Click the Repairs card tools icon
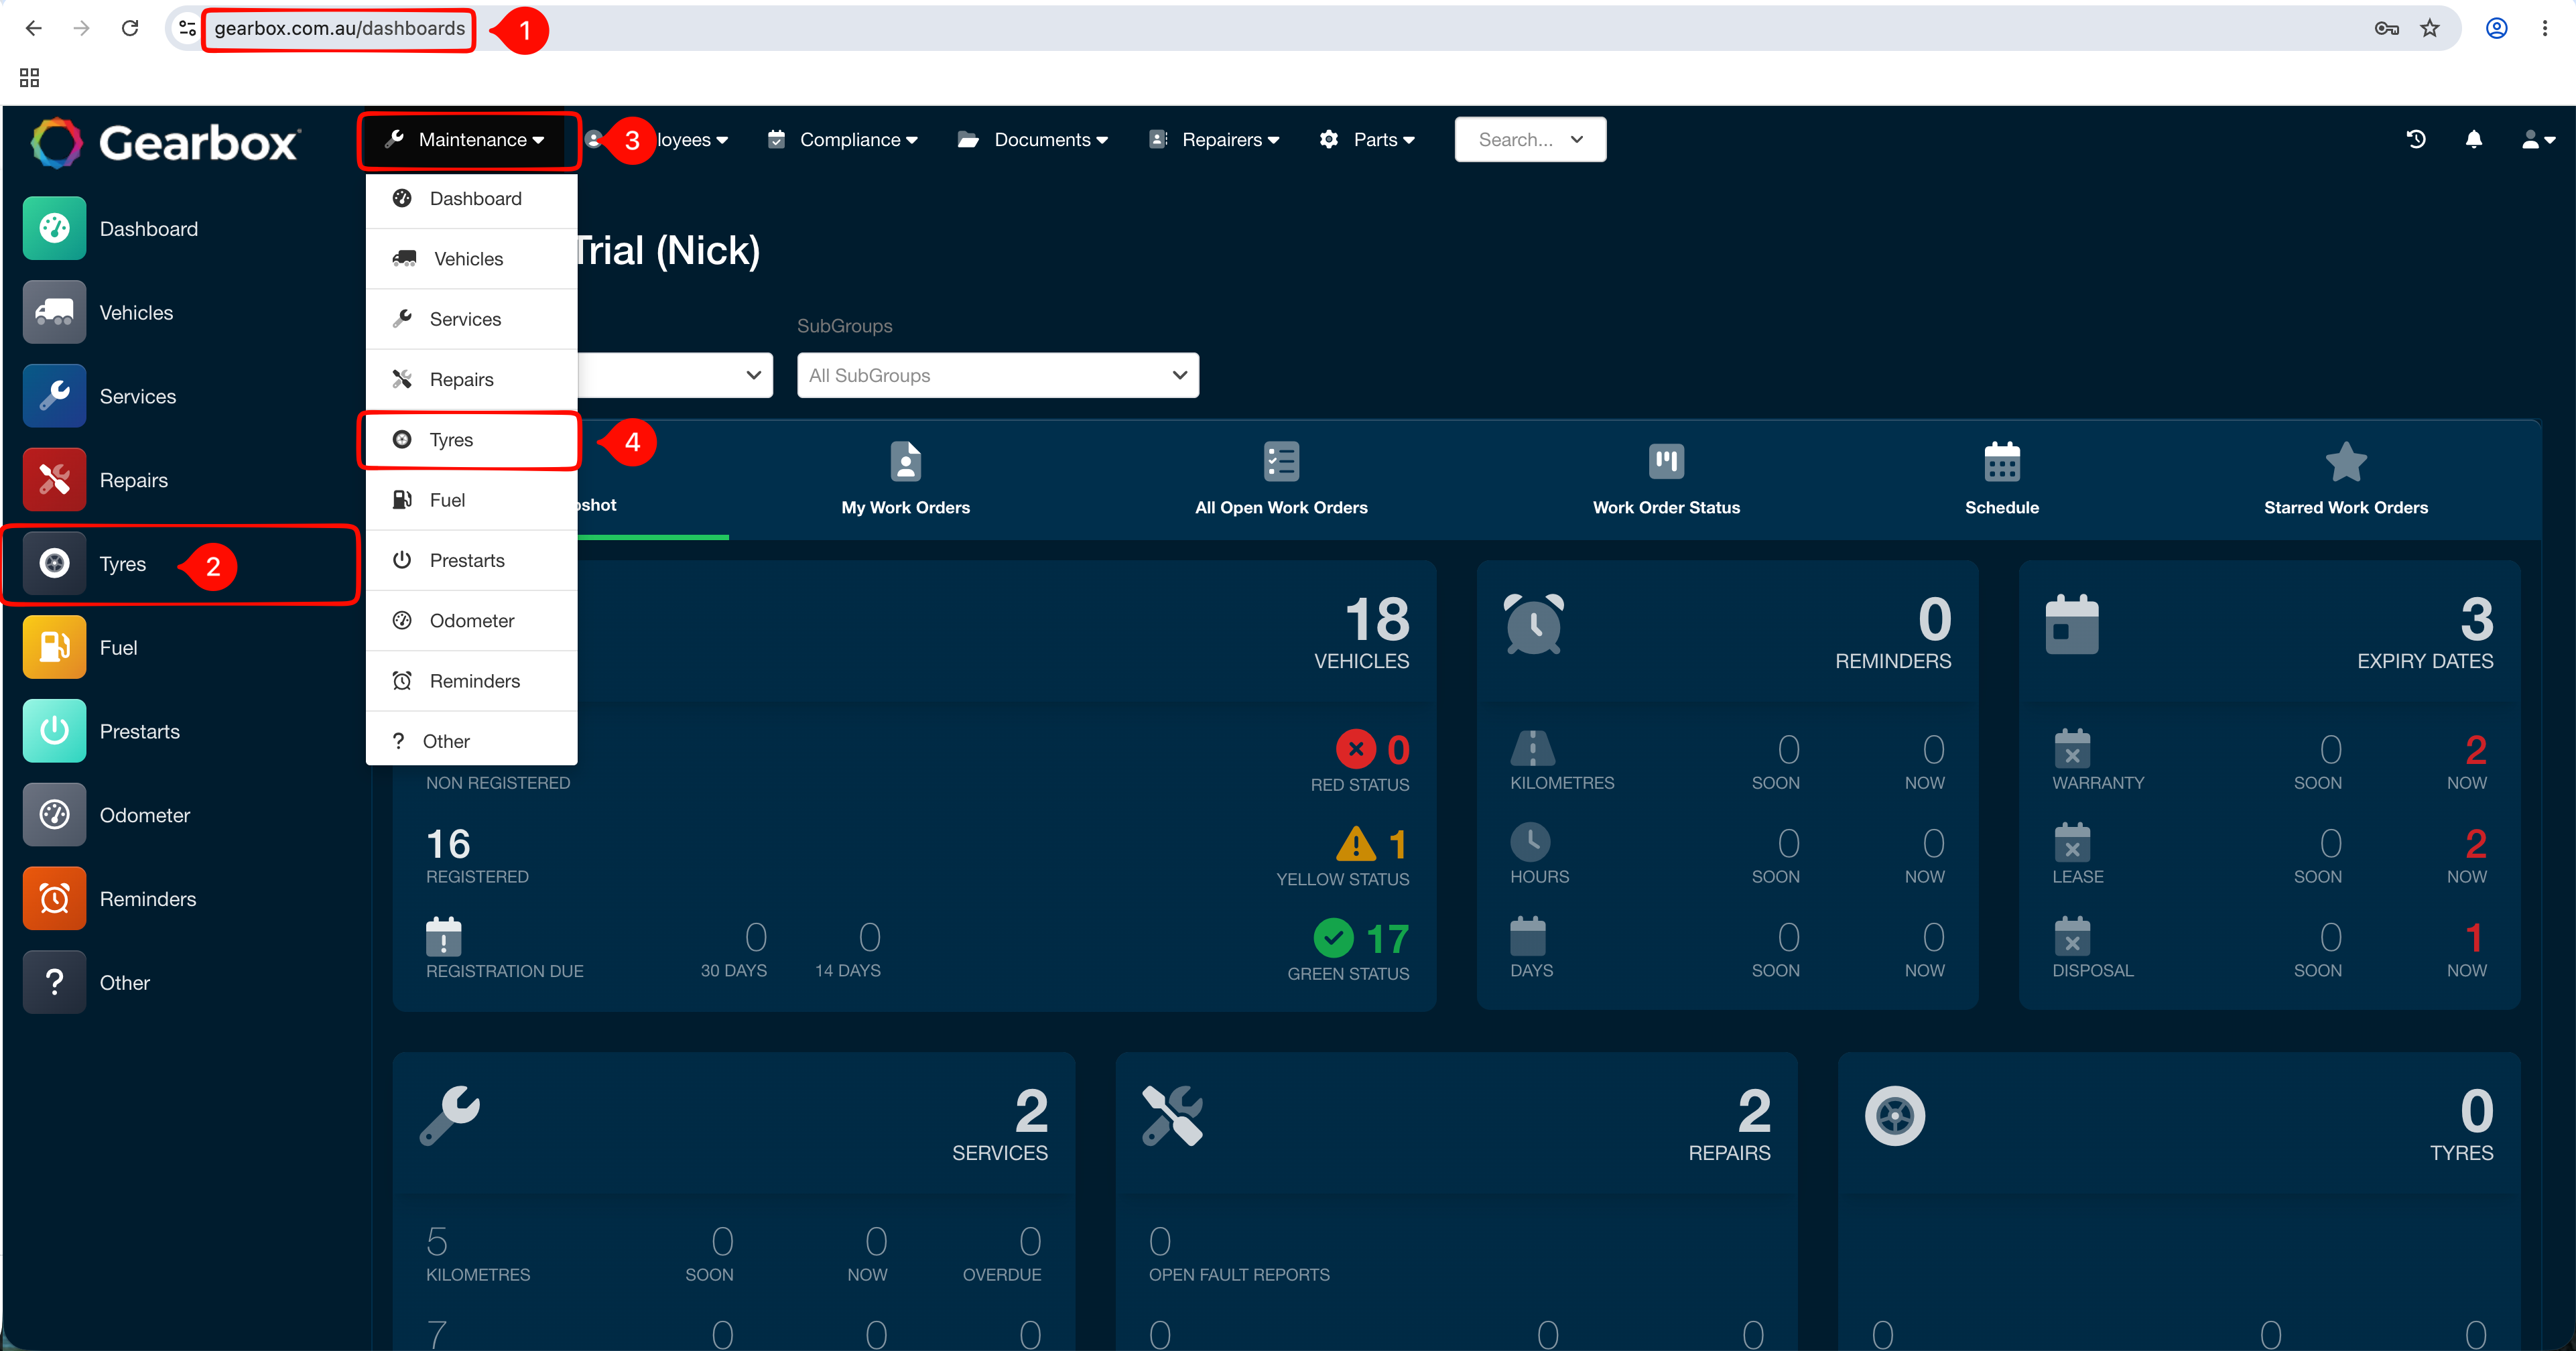Screen dimensions: 2576x1351 coord(1173,1115)
